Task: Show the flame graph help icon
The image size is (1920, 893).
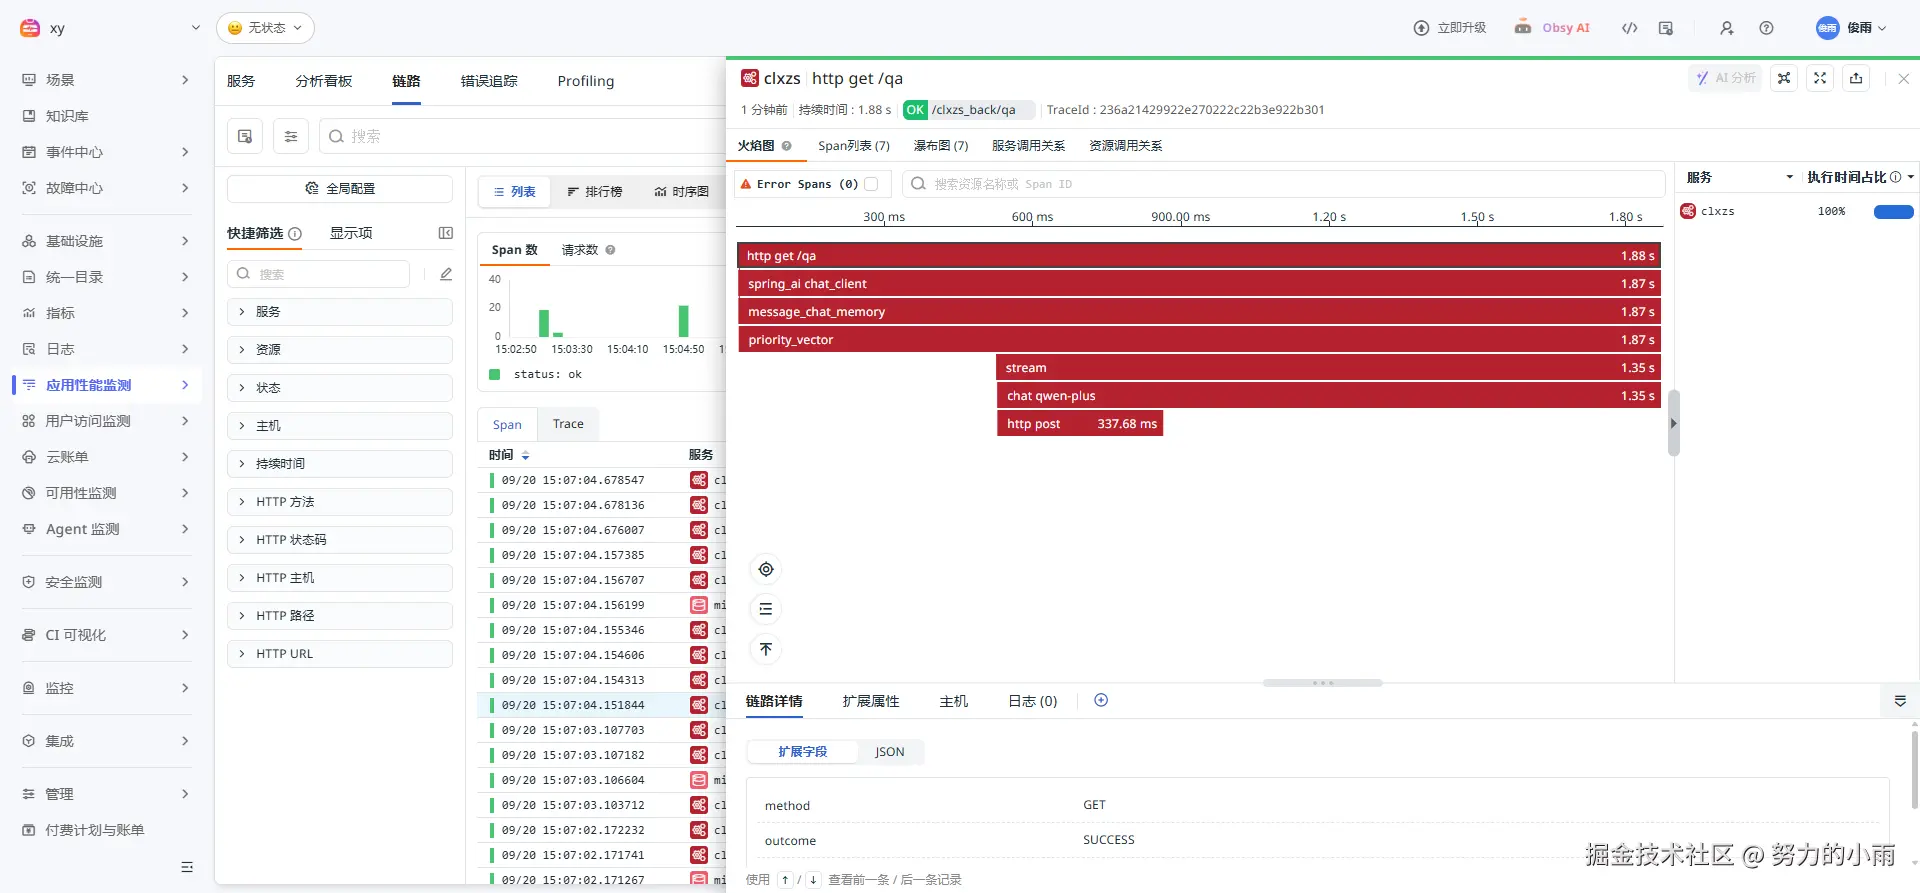Action: (x=786, y=146)
